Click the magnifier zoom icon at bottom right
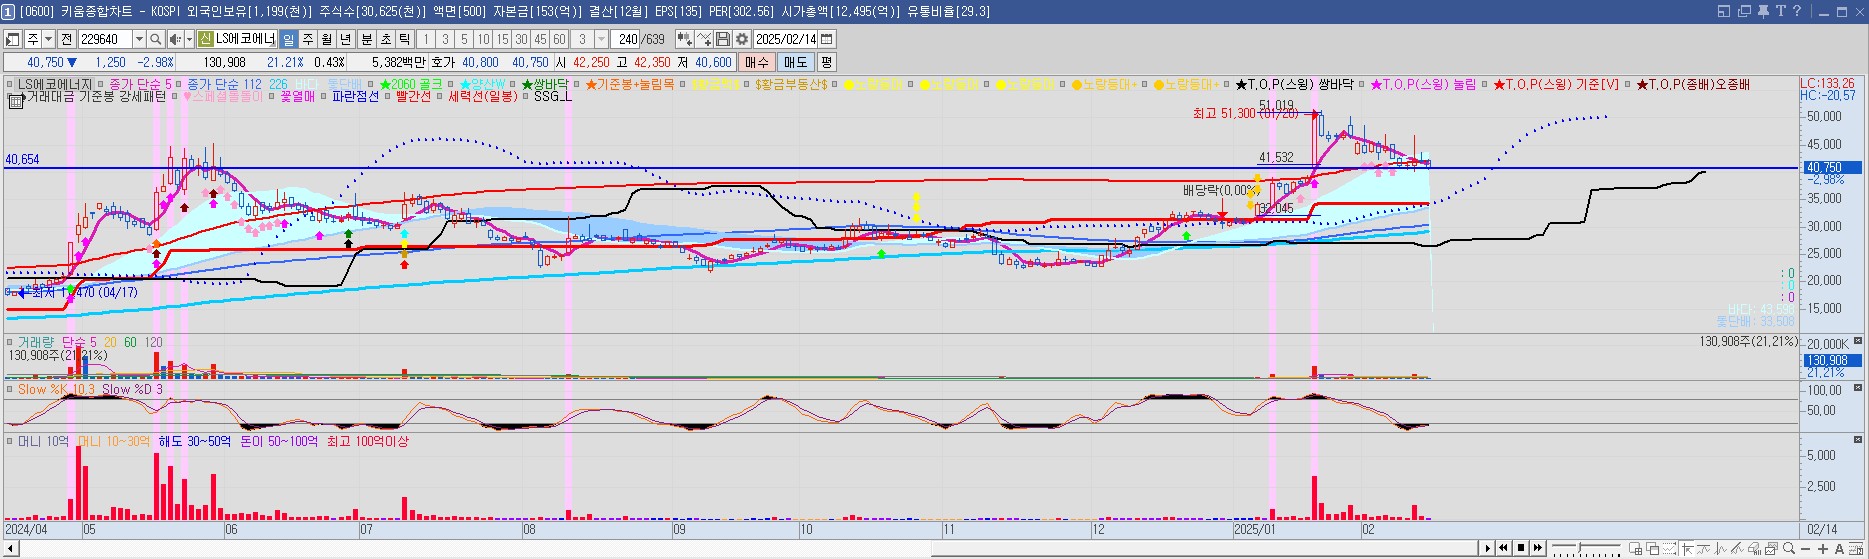Viewport: 1869px width, 559px height. 1789,548
